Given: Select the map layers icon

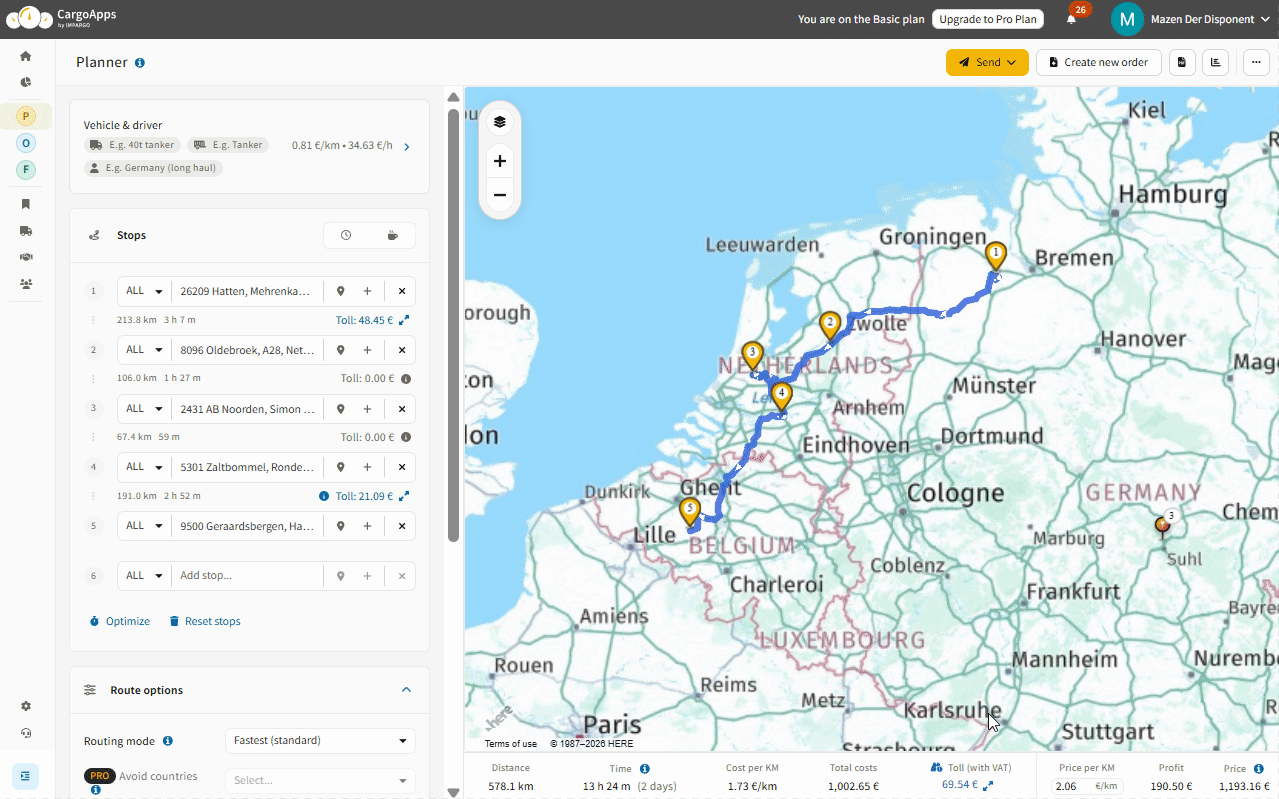Looking at the screenshot, I should (499, 121).
